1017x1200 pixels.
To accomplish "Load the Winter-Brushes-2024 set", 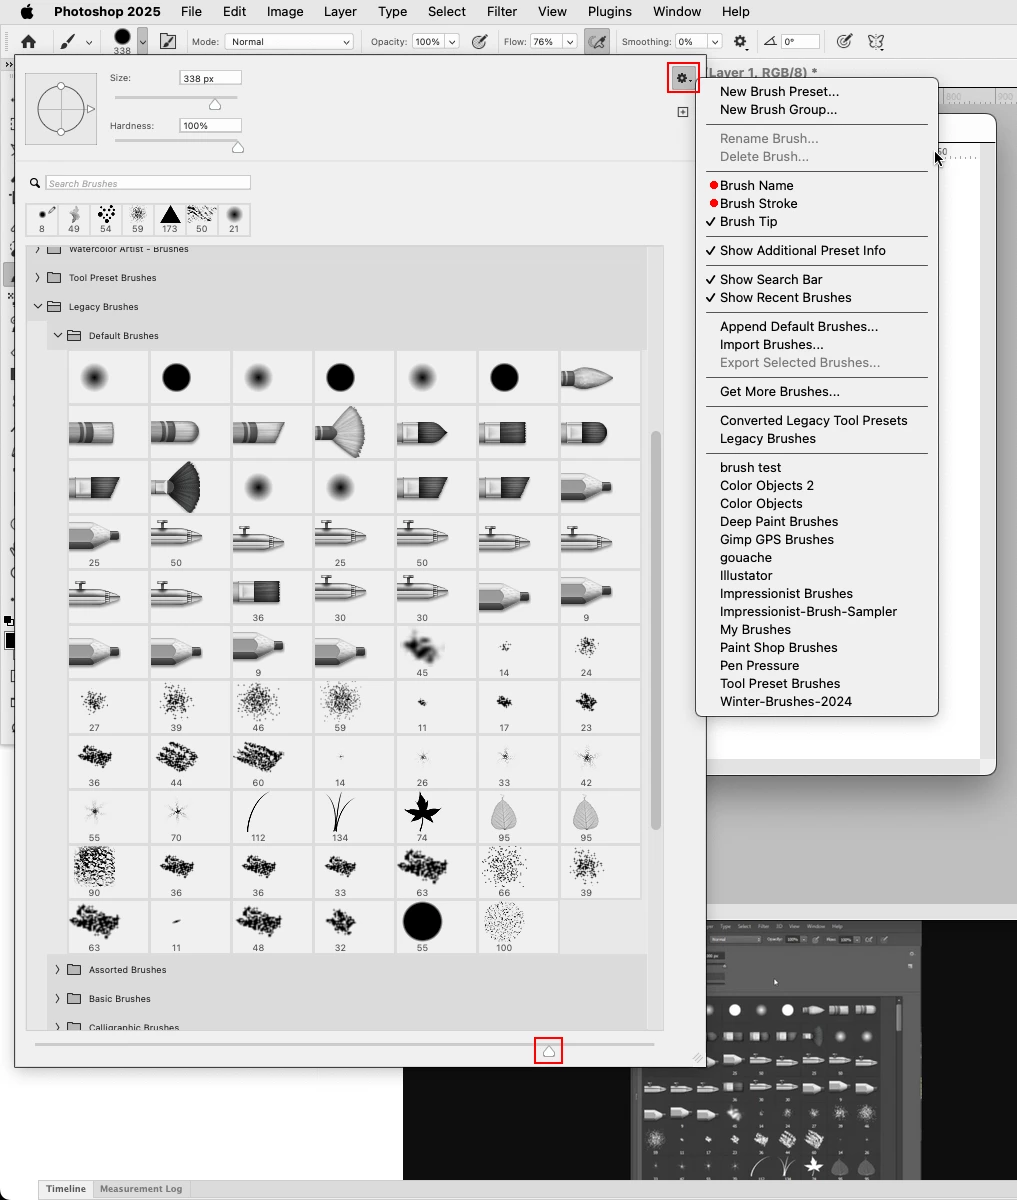I will point(786,701).
